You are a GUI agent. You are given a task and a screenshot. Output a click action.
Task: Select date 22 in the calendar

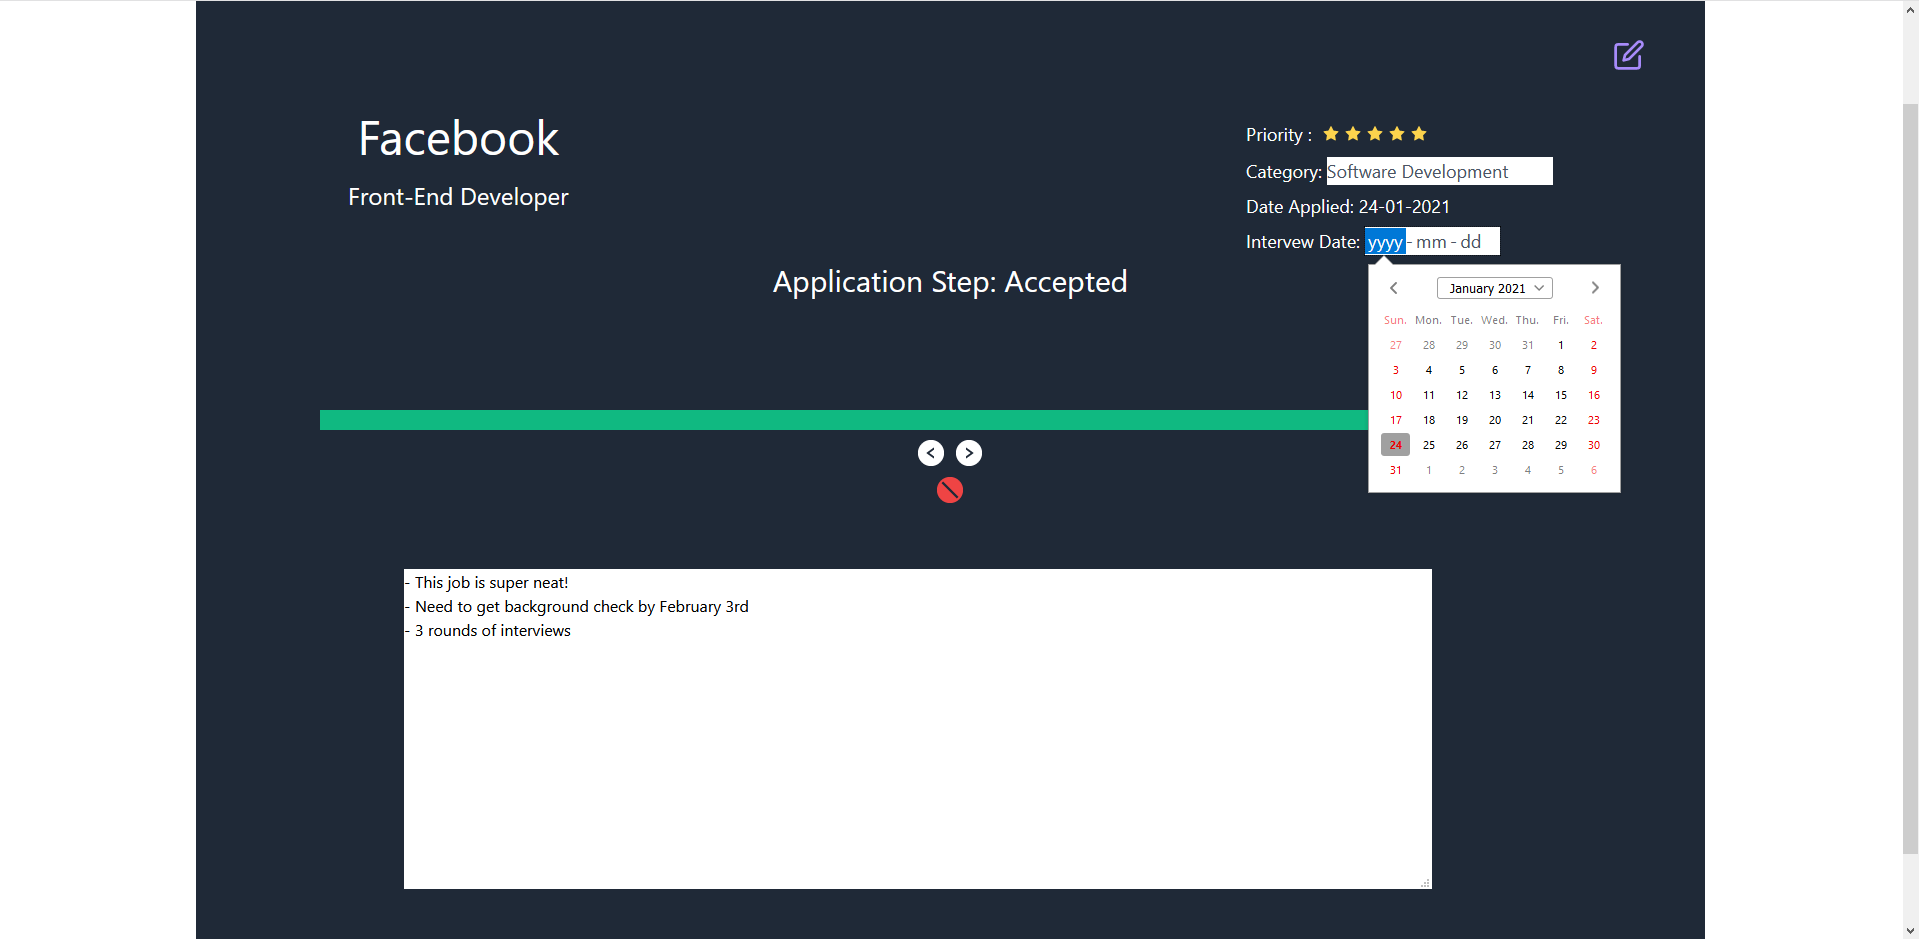1561,420
